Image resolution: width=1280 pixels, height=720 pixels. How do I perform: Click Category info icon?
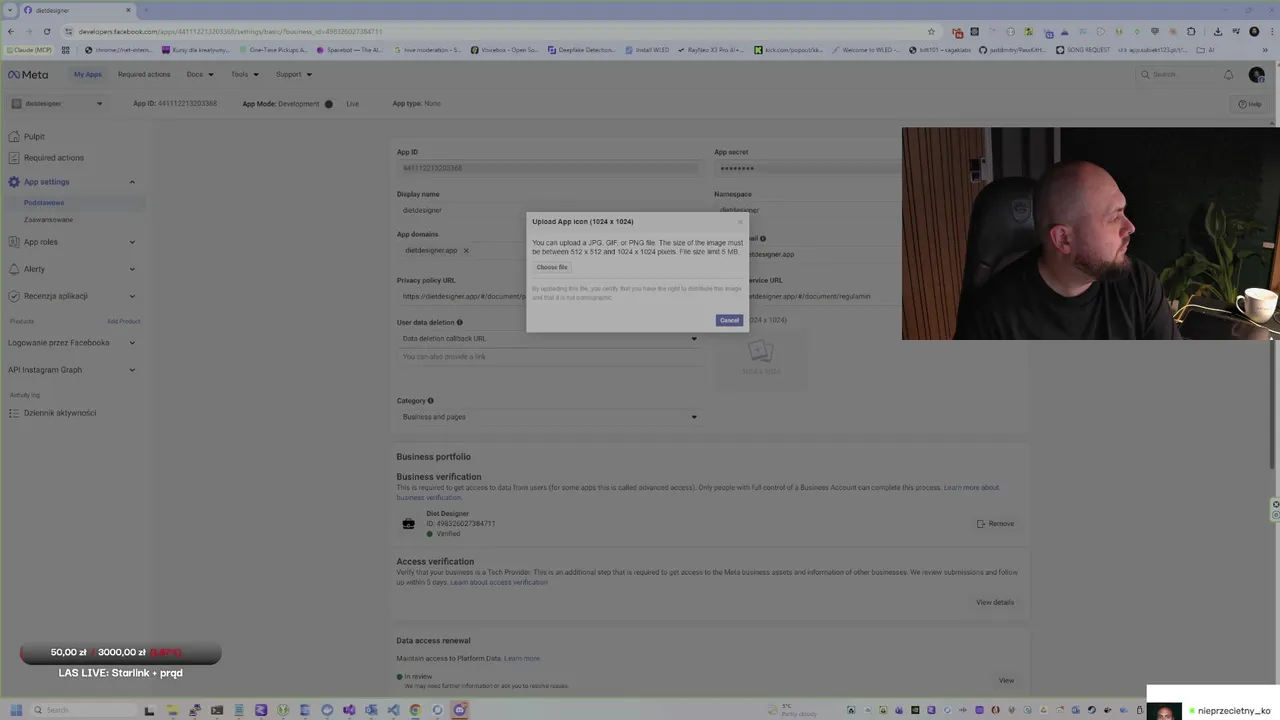point(431,401)
